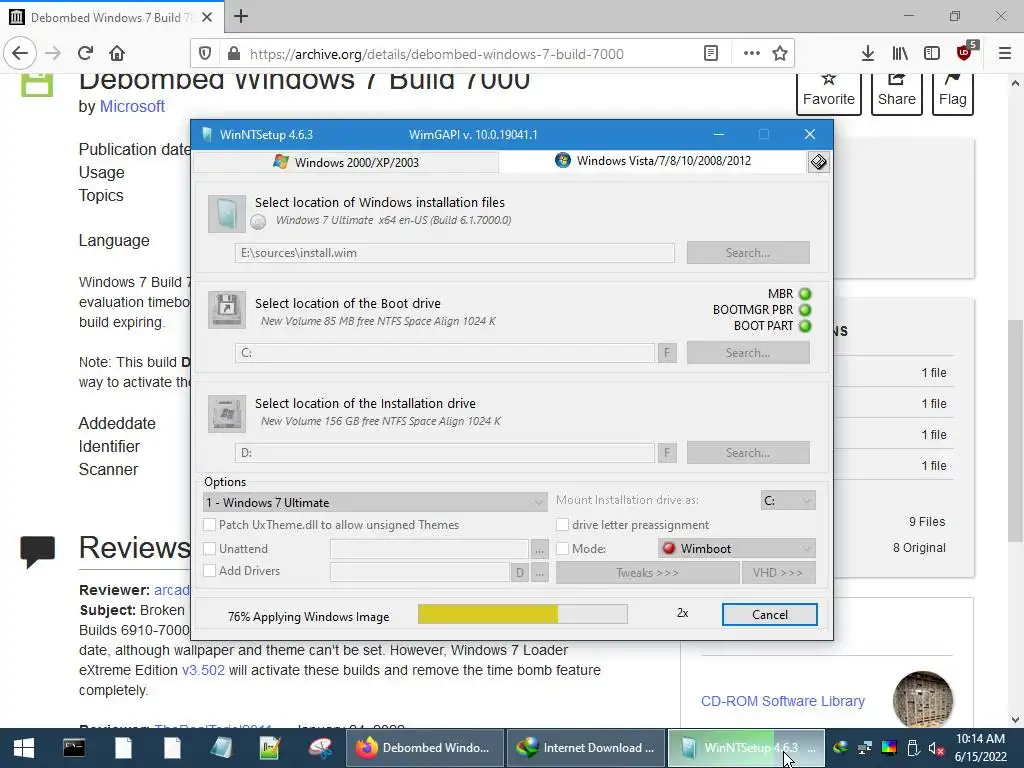
Task: Select the Debombed Windows 7 browser tab
Action: [111, 17]
